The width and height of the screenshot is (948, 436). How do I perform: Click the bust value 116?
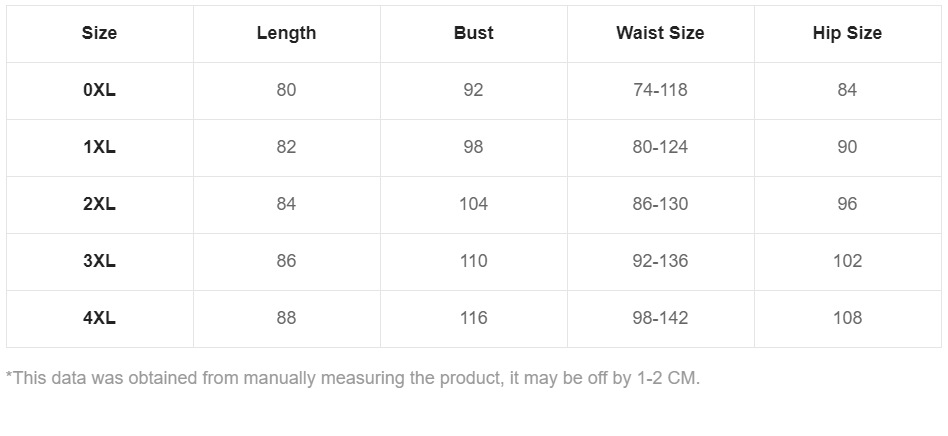473,318
